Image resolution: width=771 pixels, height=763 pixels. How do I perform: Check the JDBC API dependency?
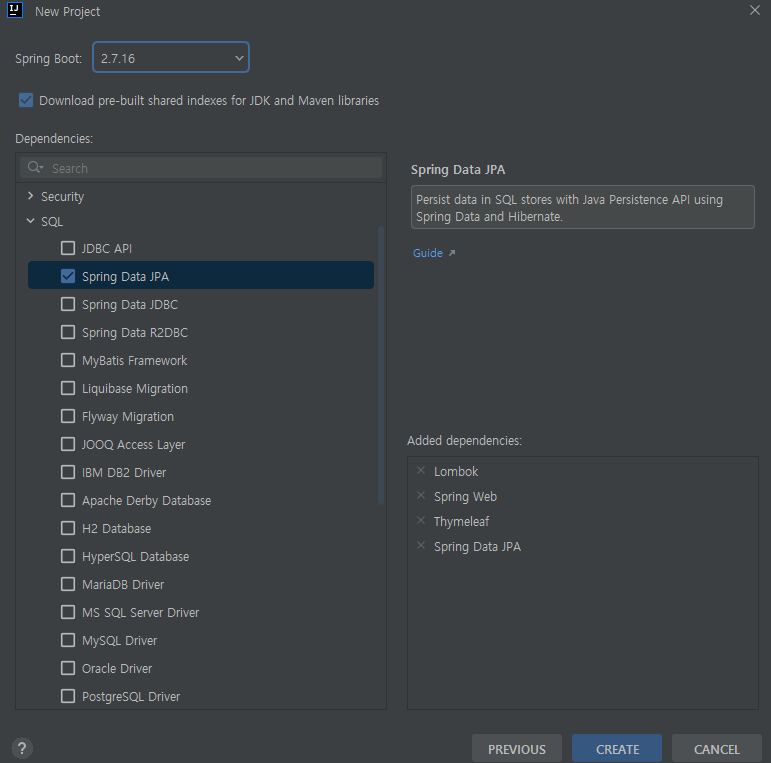tap(68, 248)
